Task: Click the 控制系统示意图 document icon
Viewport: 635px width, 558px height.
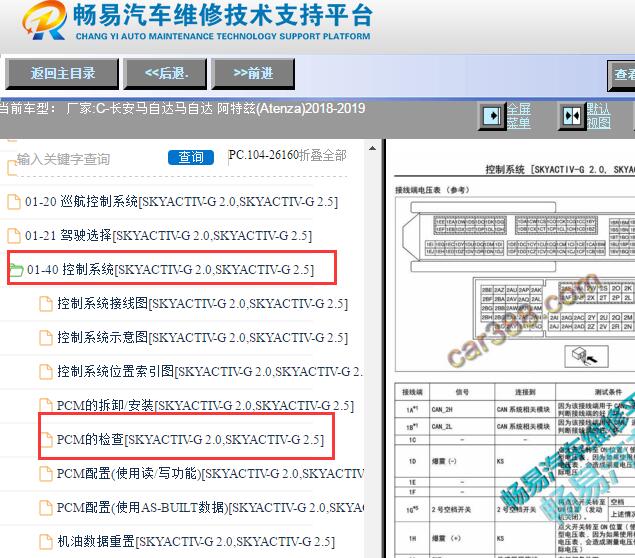Action: (46, 337)
